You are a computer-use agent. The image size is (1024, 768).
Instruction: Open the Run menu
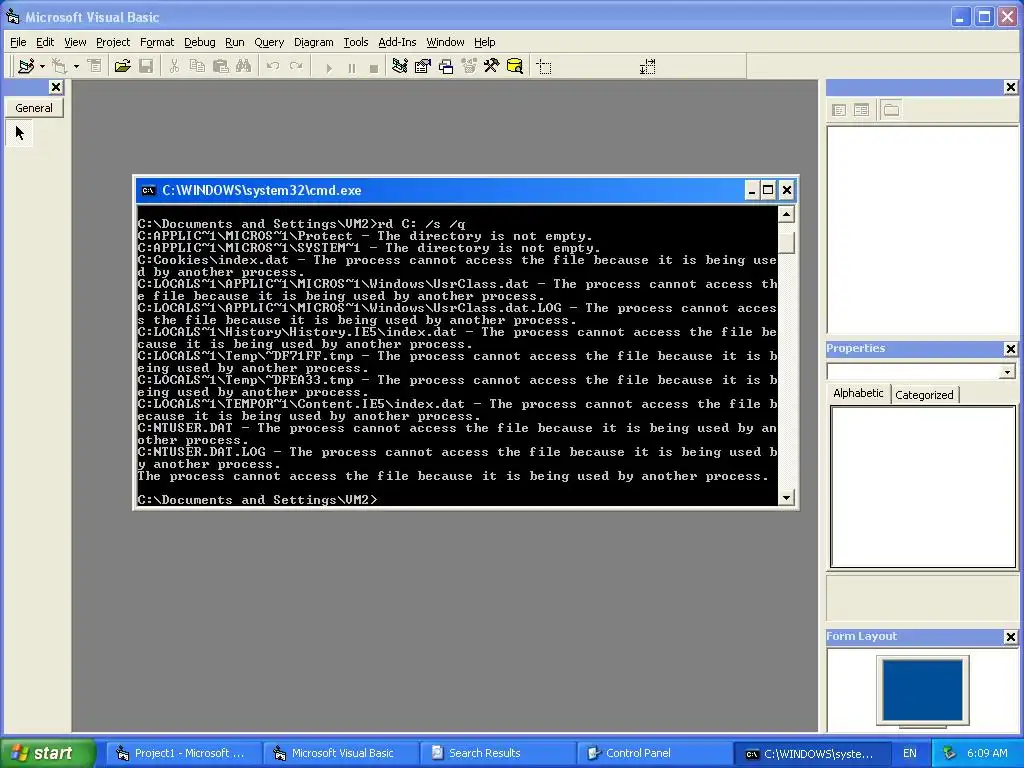point(234,42)
